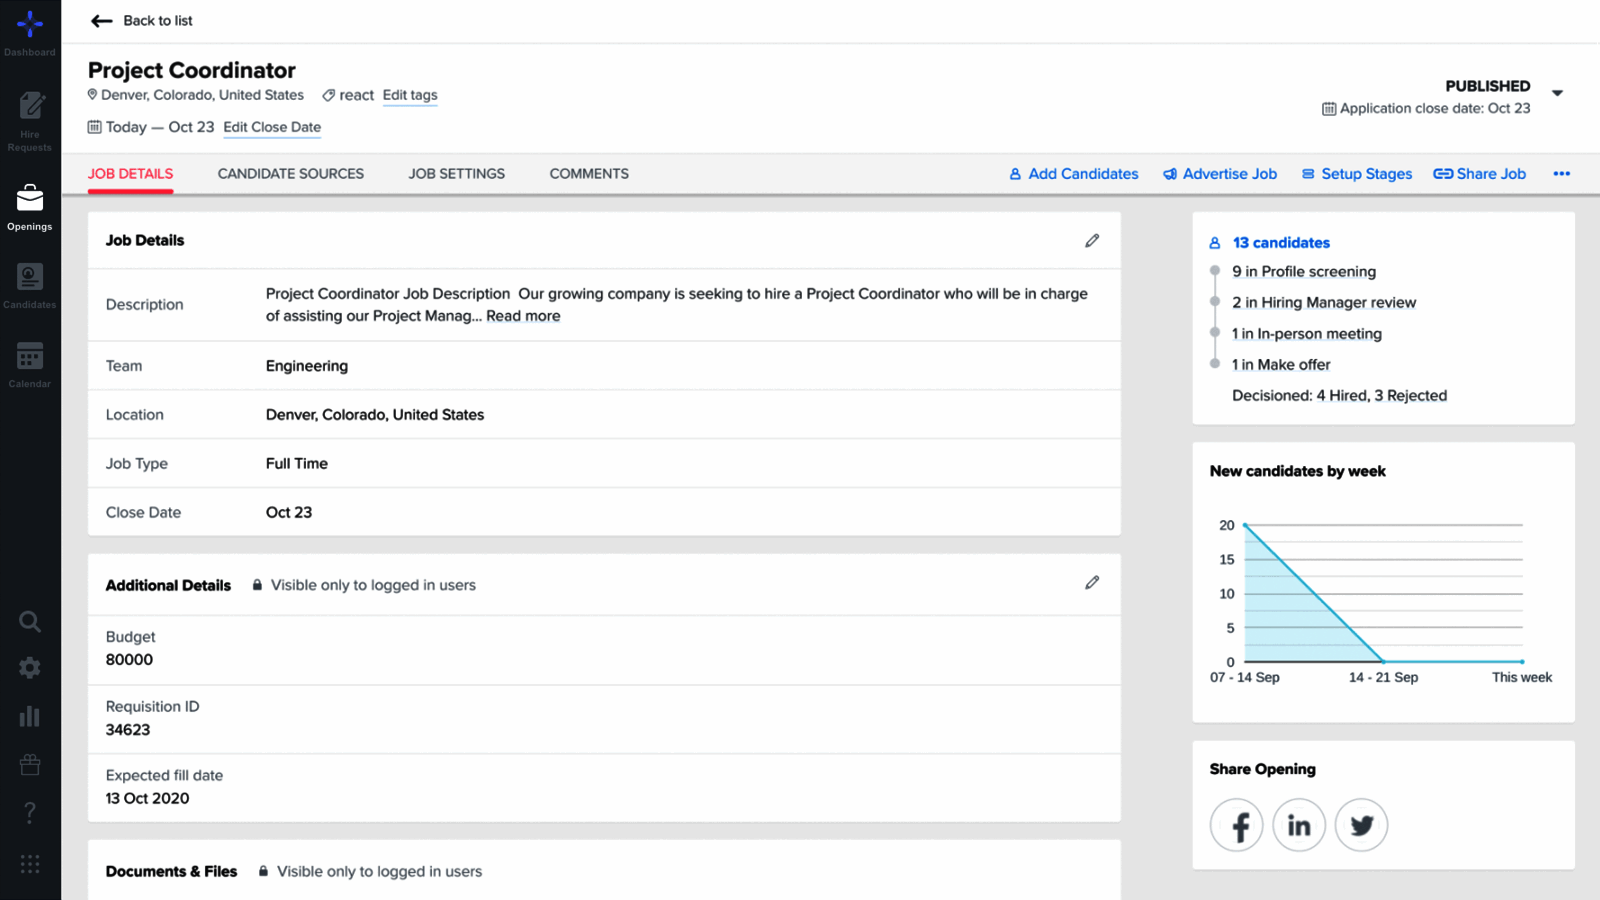Click the 13 candidates link

tap(1281, 243)
